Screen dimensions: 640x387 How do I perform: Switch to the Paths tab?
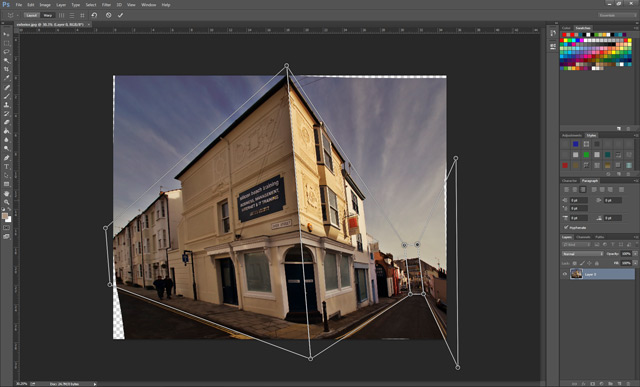point(600,237)
